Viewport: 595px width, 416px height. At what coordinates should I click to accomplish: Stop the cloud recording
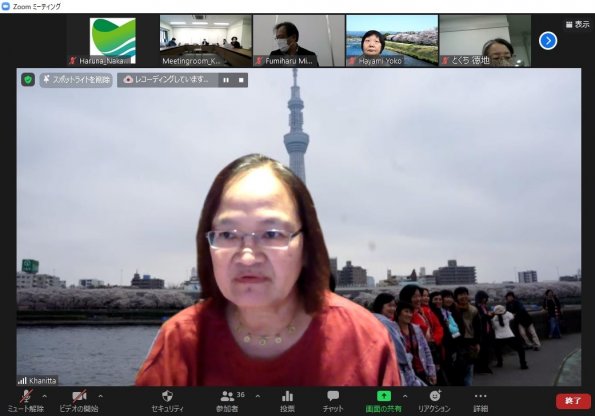point(241,80)
